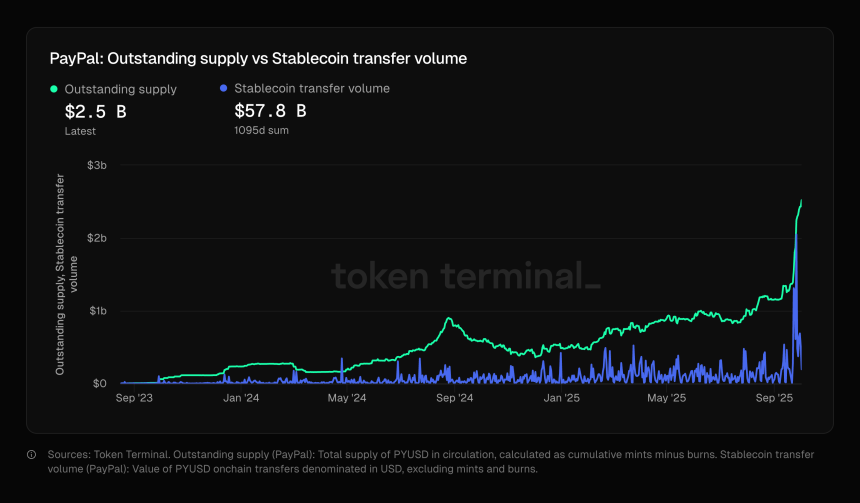Toggle the Stablecoin transfer volume legend label
The image size is (860, 503).
coord(311,89)
